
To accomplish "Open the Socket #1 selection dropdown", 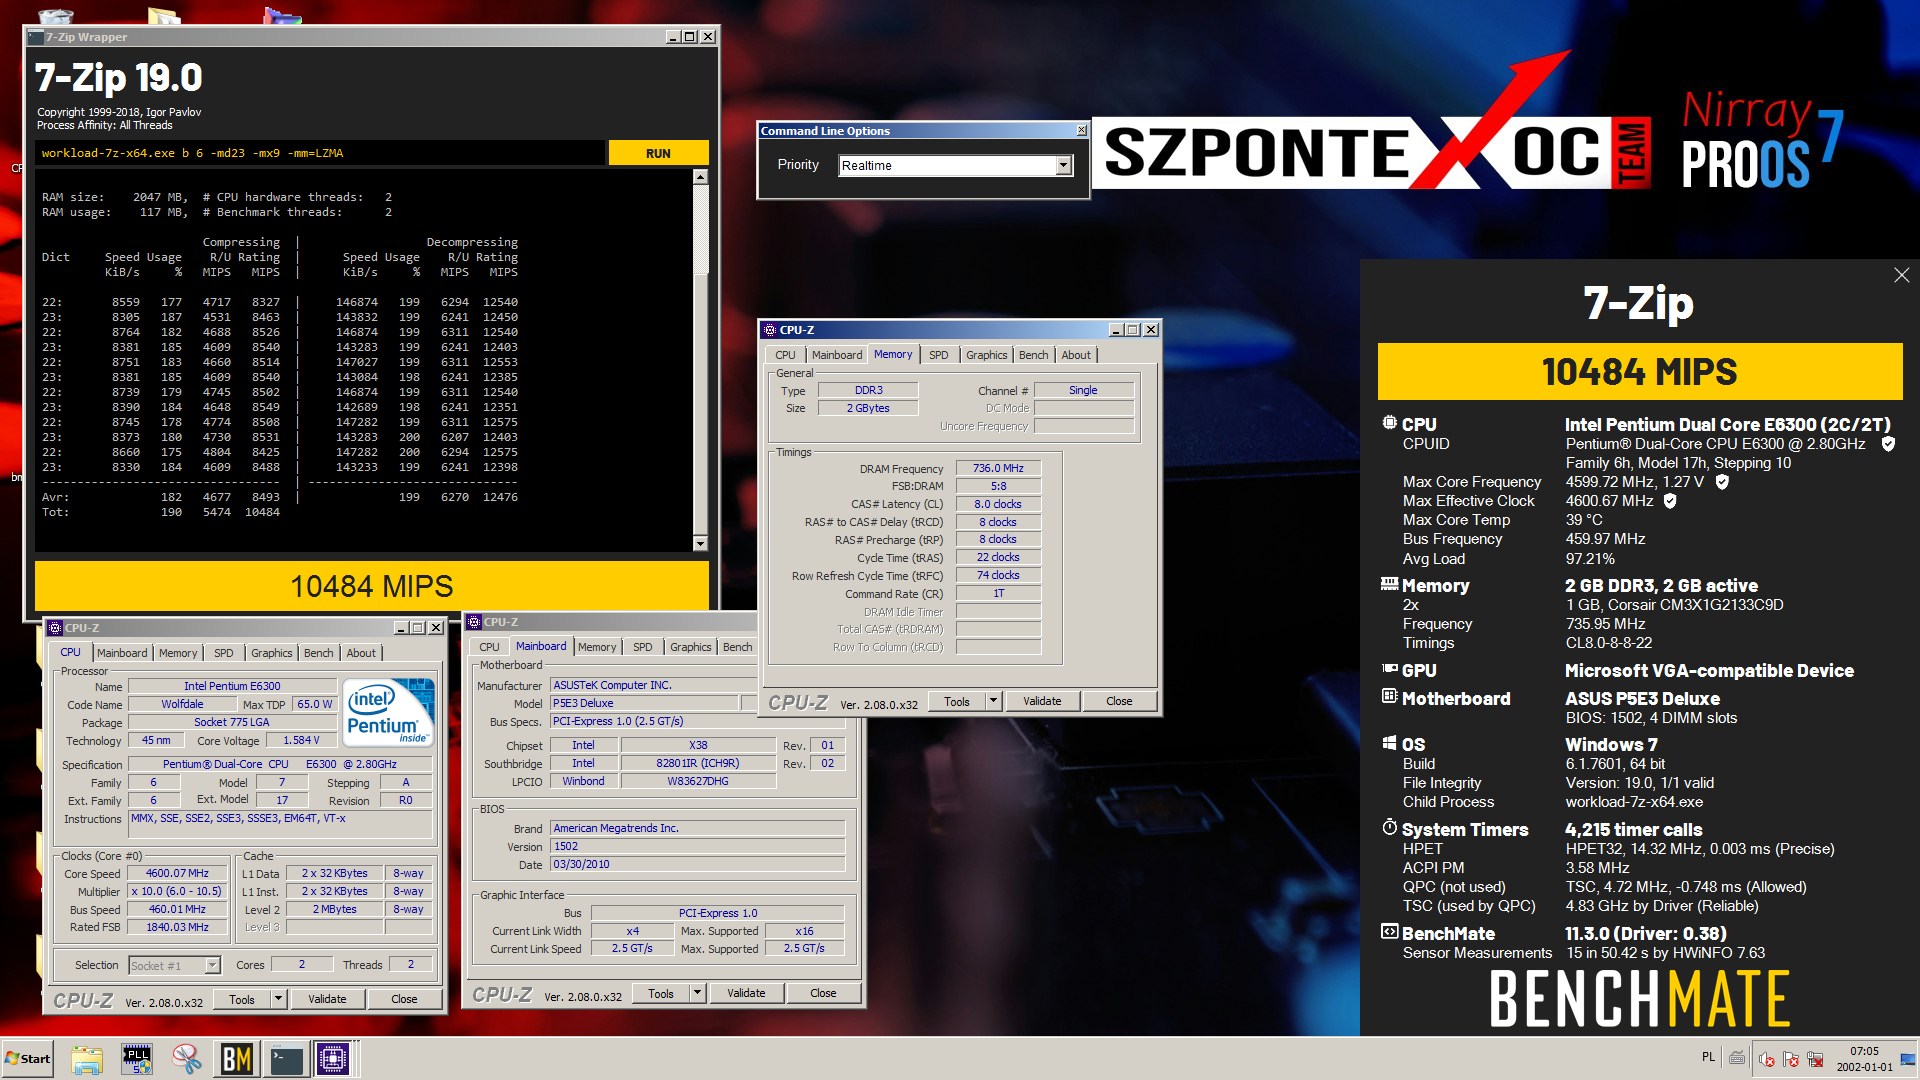I will click(212, 965).
